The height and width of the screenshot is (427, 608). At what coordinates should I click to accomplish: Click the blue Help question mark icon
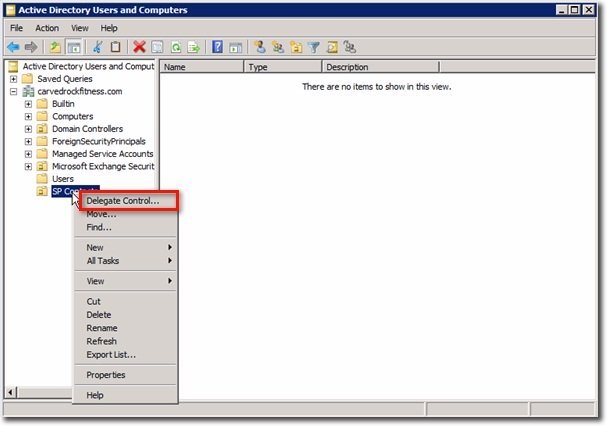click(218, 47)
